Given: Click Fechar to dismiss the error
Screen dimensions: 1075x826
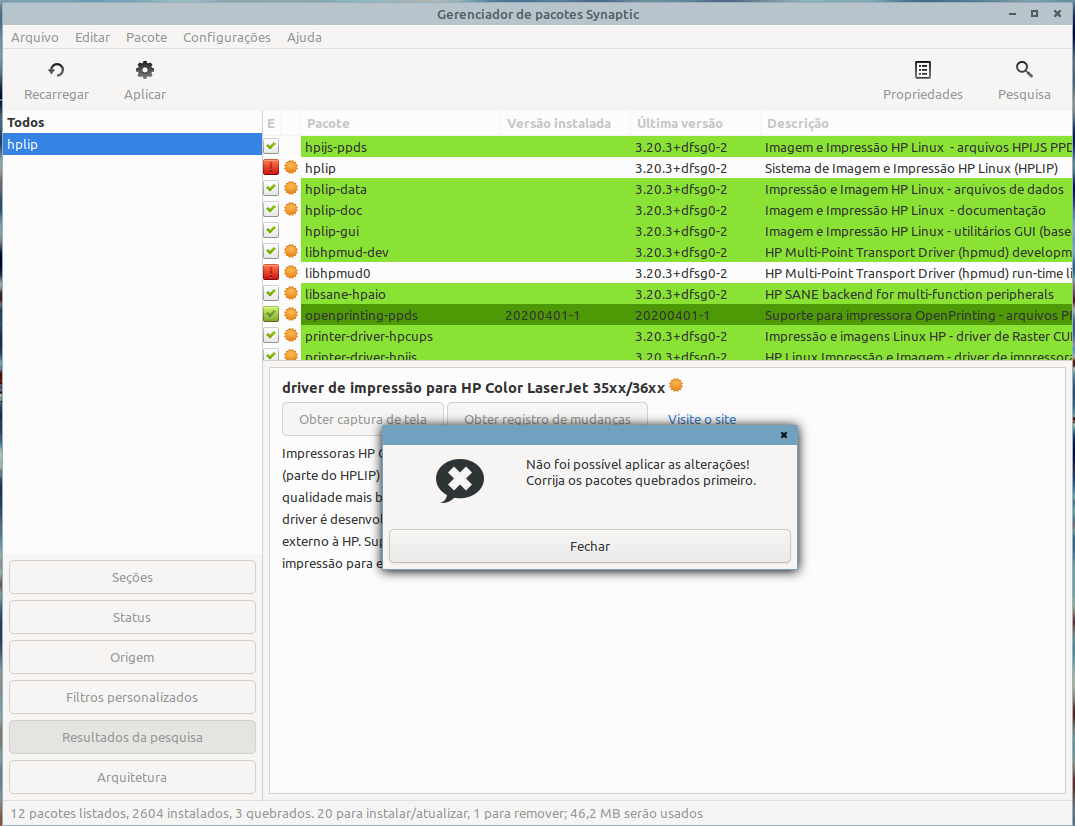Looking at the screenshot, I should point(590,546).
